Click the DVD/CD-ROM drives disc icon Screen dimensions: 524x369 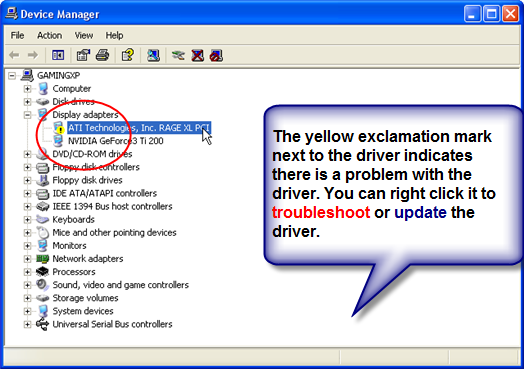tap(42, 154)
